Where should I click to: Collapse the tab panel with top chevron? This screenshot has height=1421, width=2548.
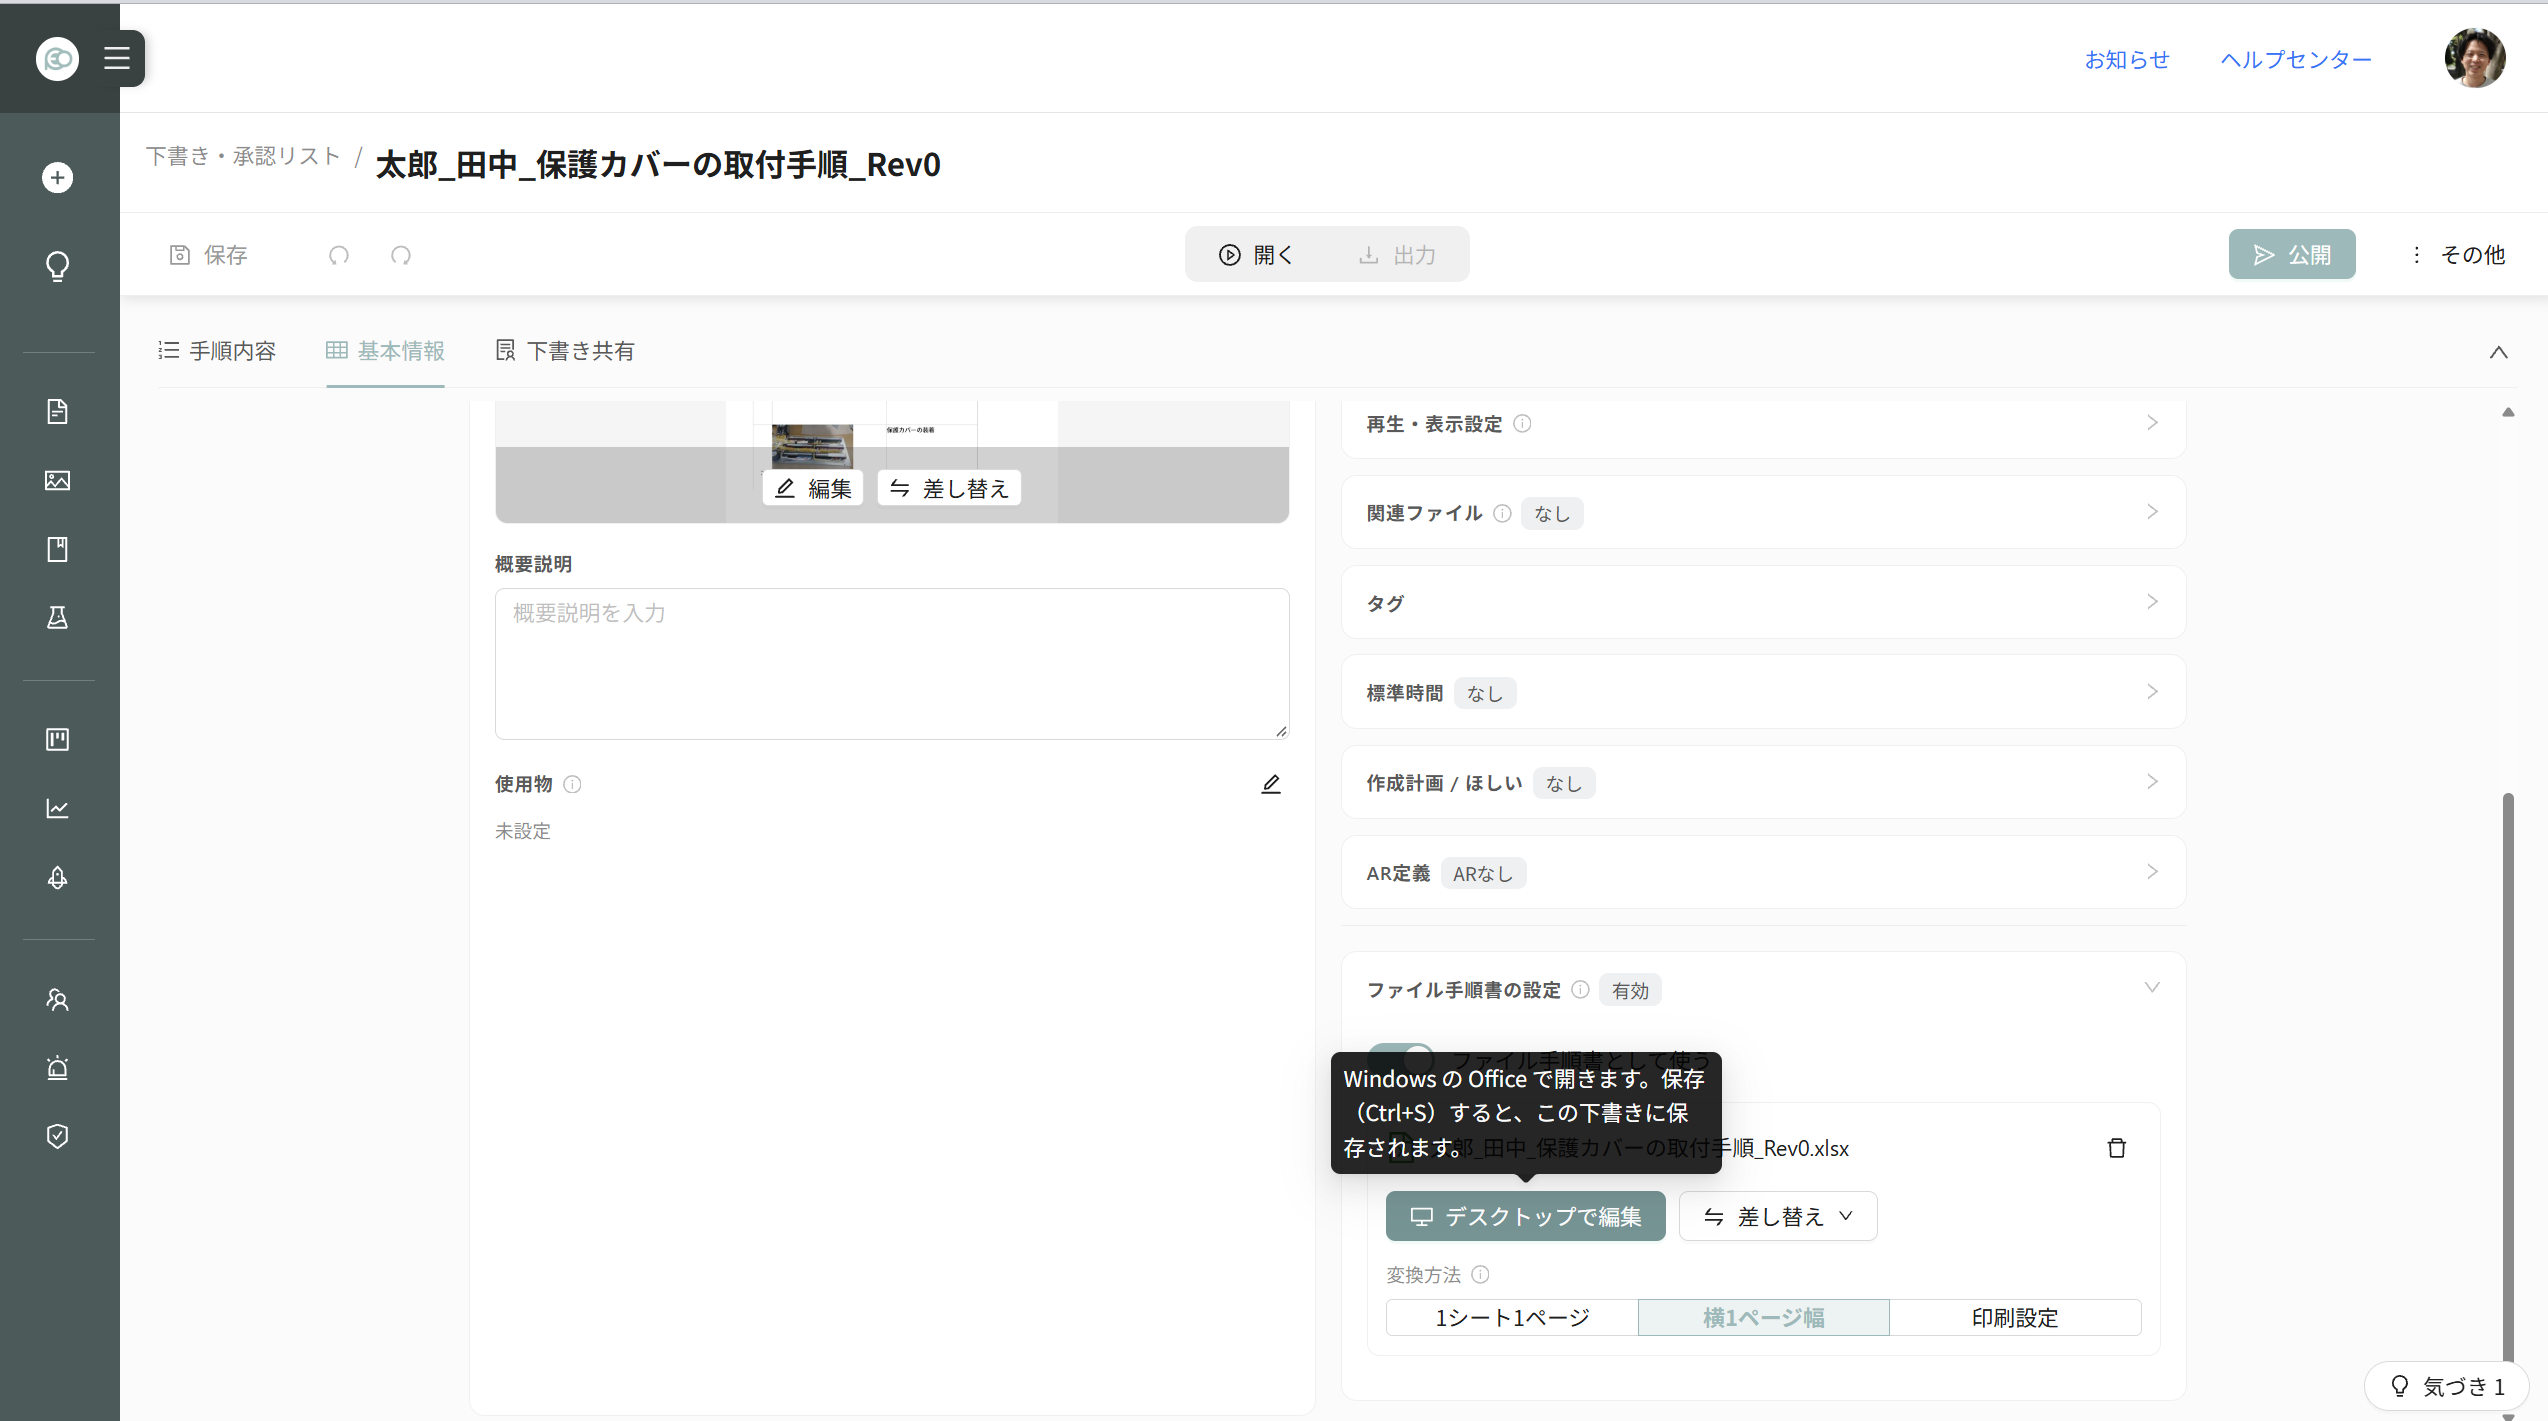pyautogui.click(x=2498, y=352)
